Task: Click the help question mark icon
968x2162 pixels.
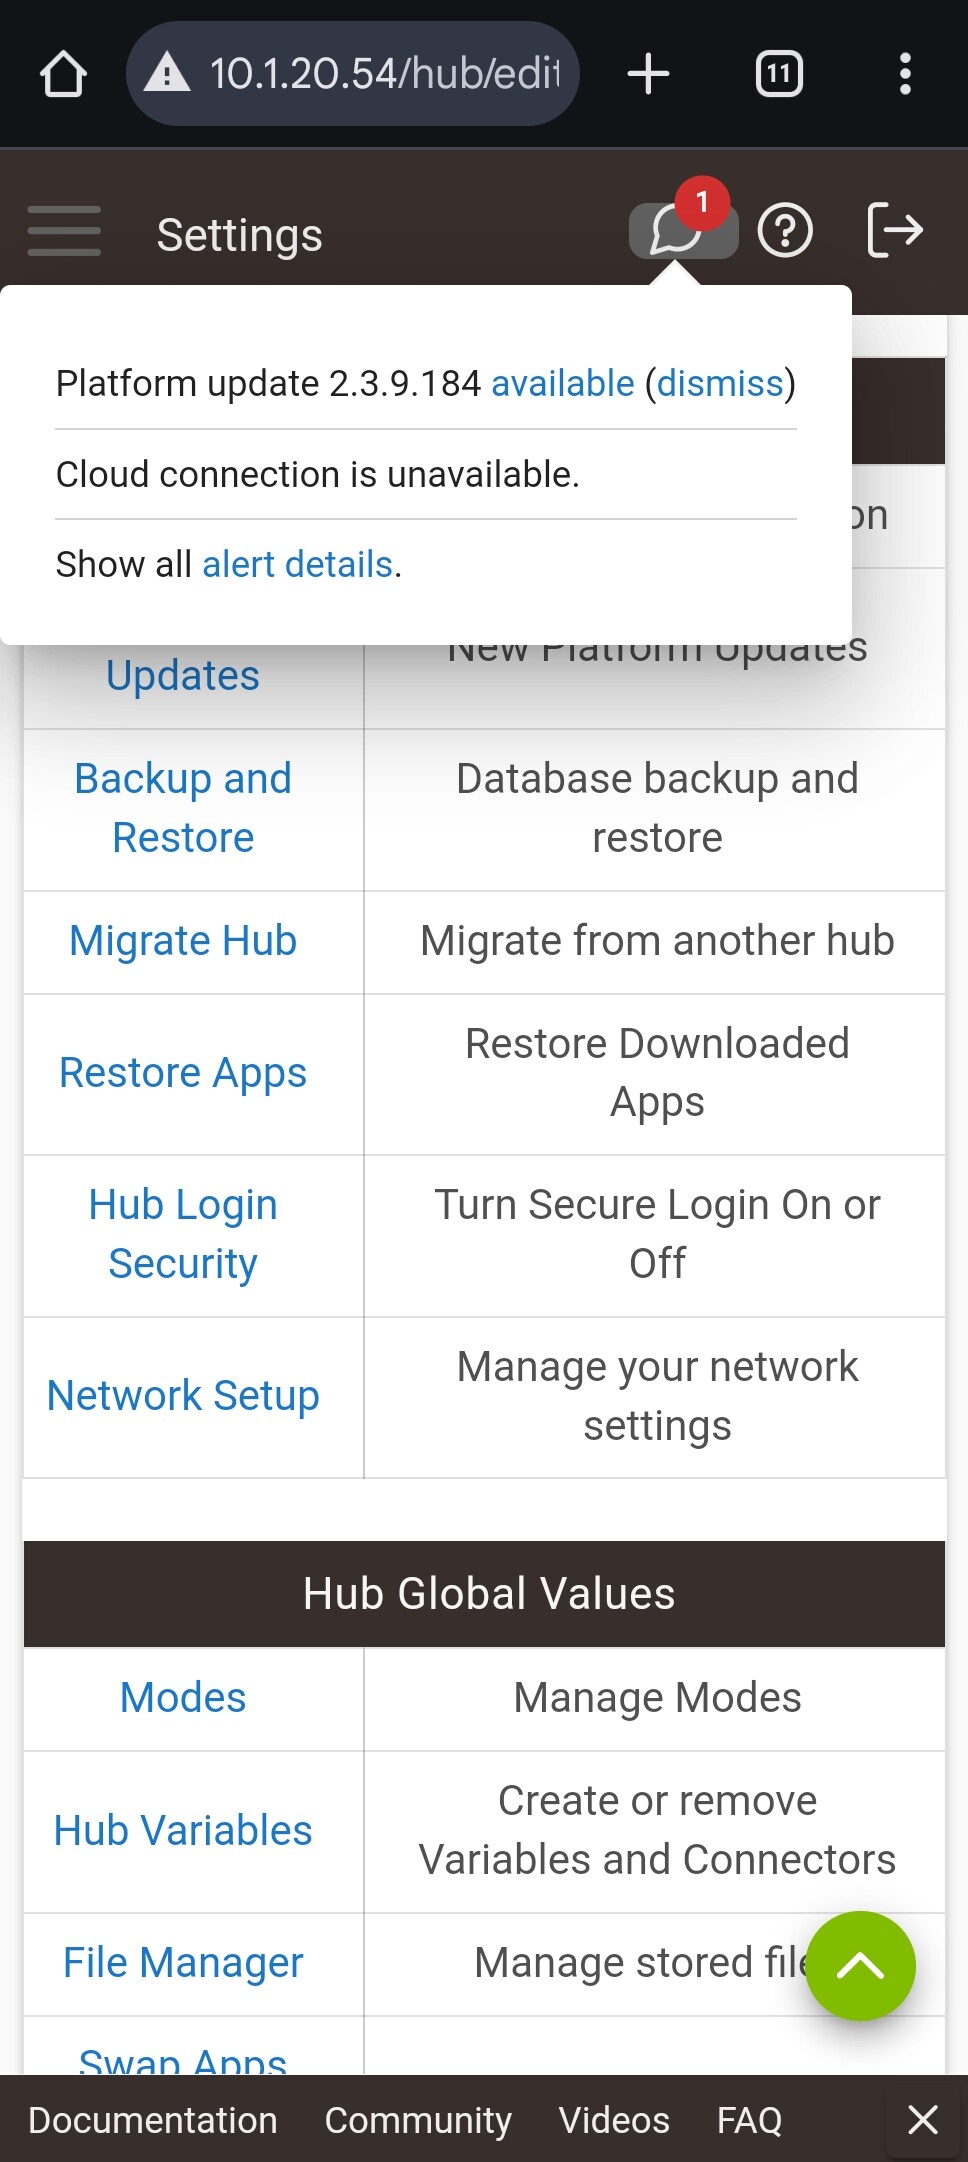Action: click(x=785, y=231)
